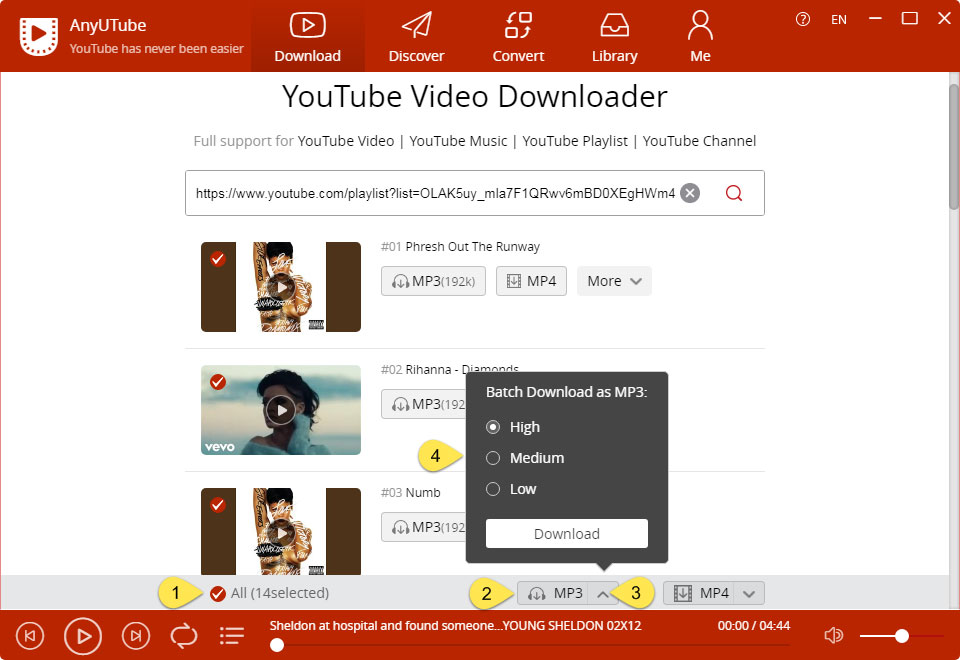Open the EN language selector
The width and height of the screenshot is (960, 660).
point(839,20)
